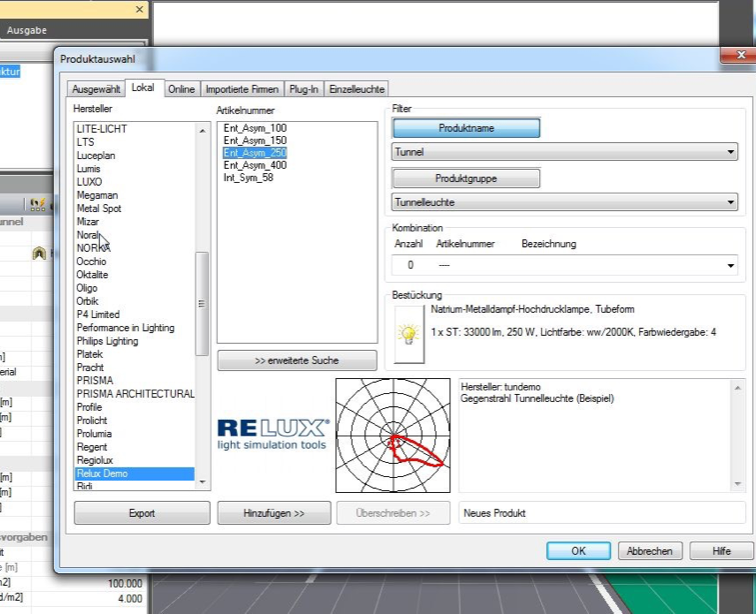Switch to the Lokal tab

point(143,88)
